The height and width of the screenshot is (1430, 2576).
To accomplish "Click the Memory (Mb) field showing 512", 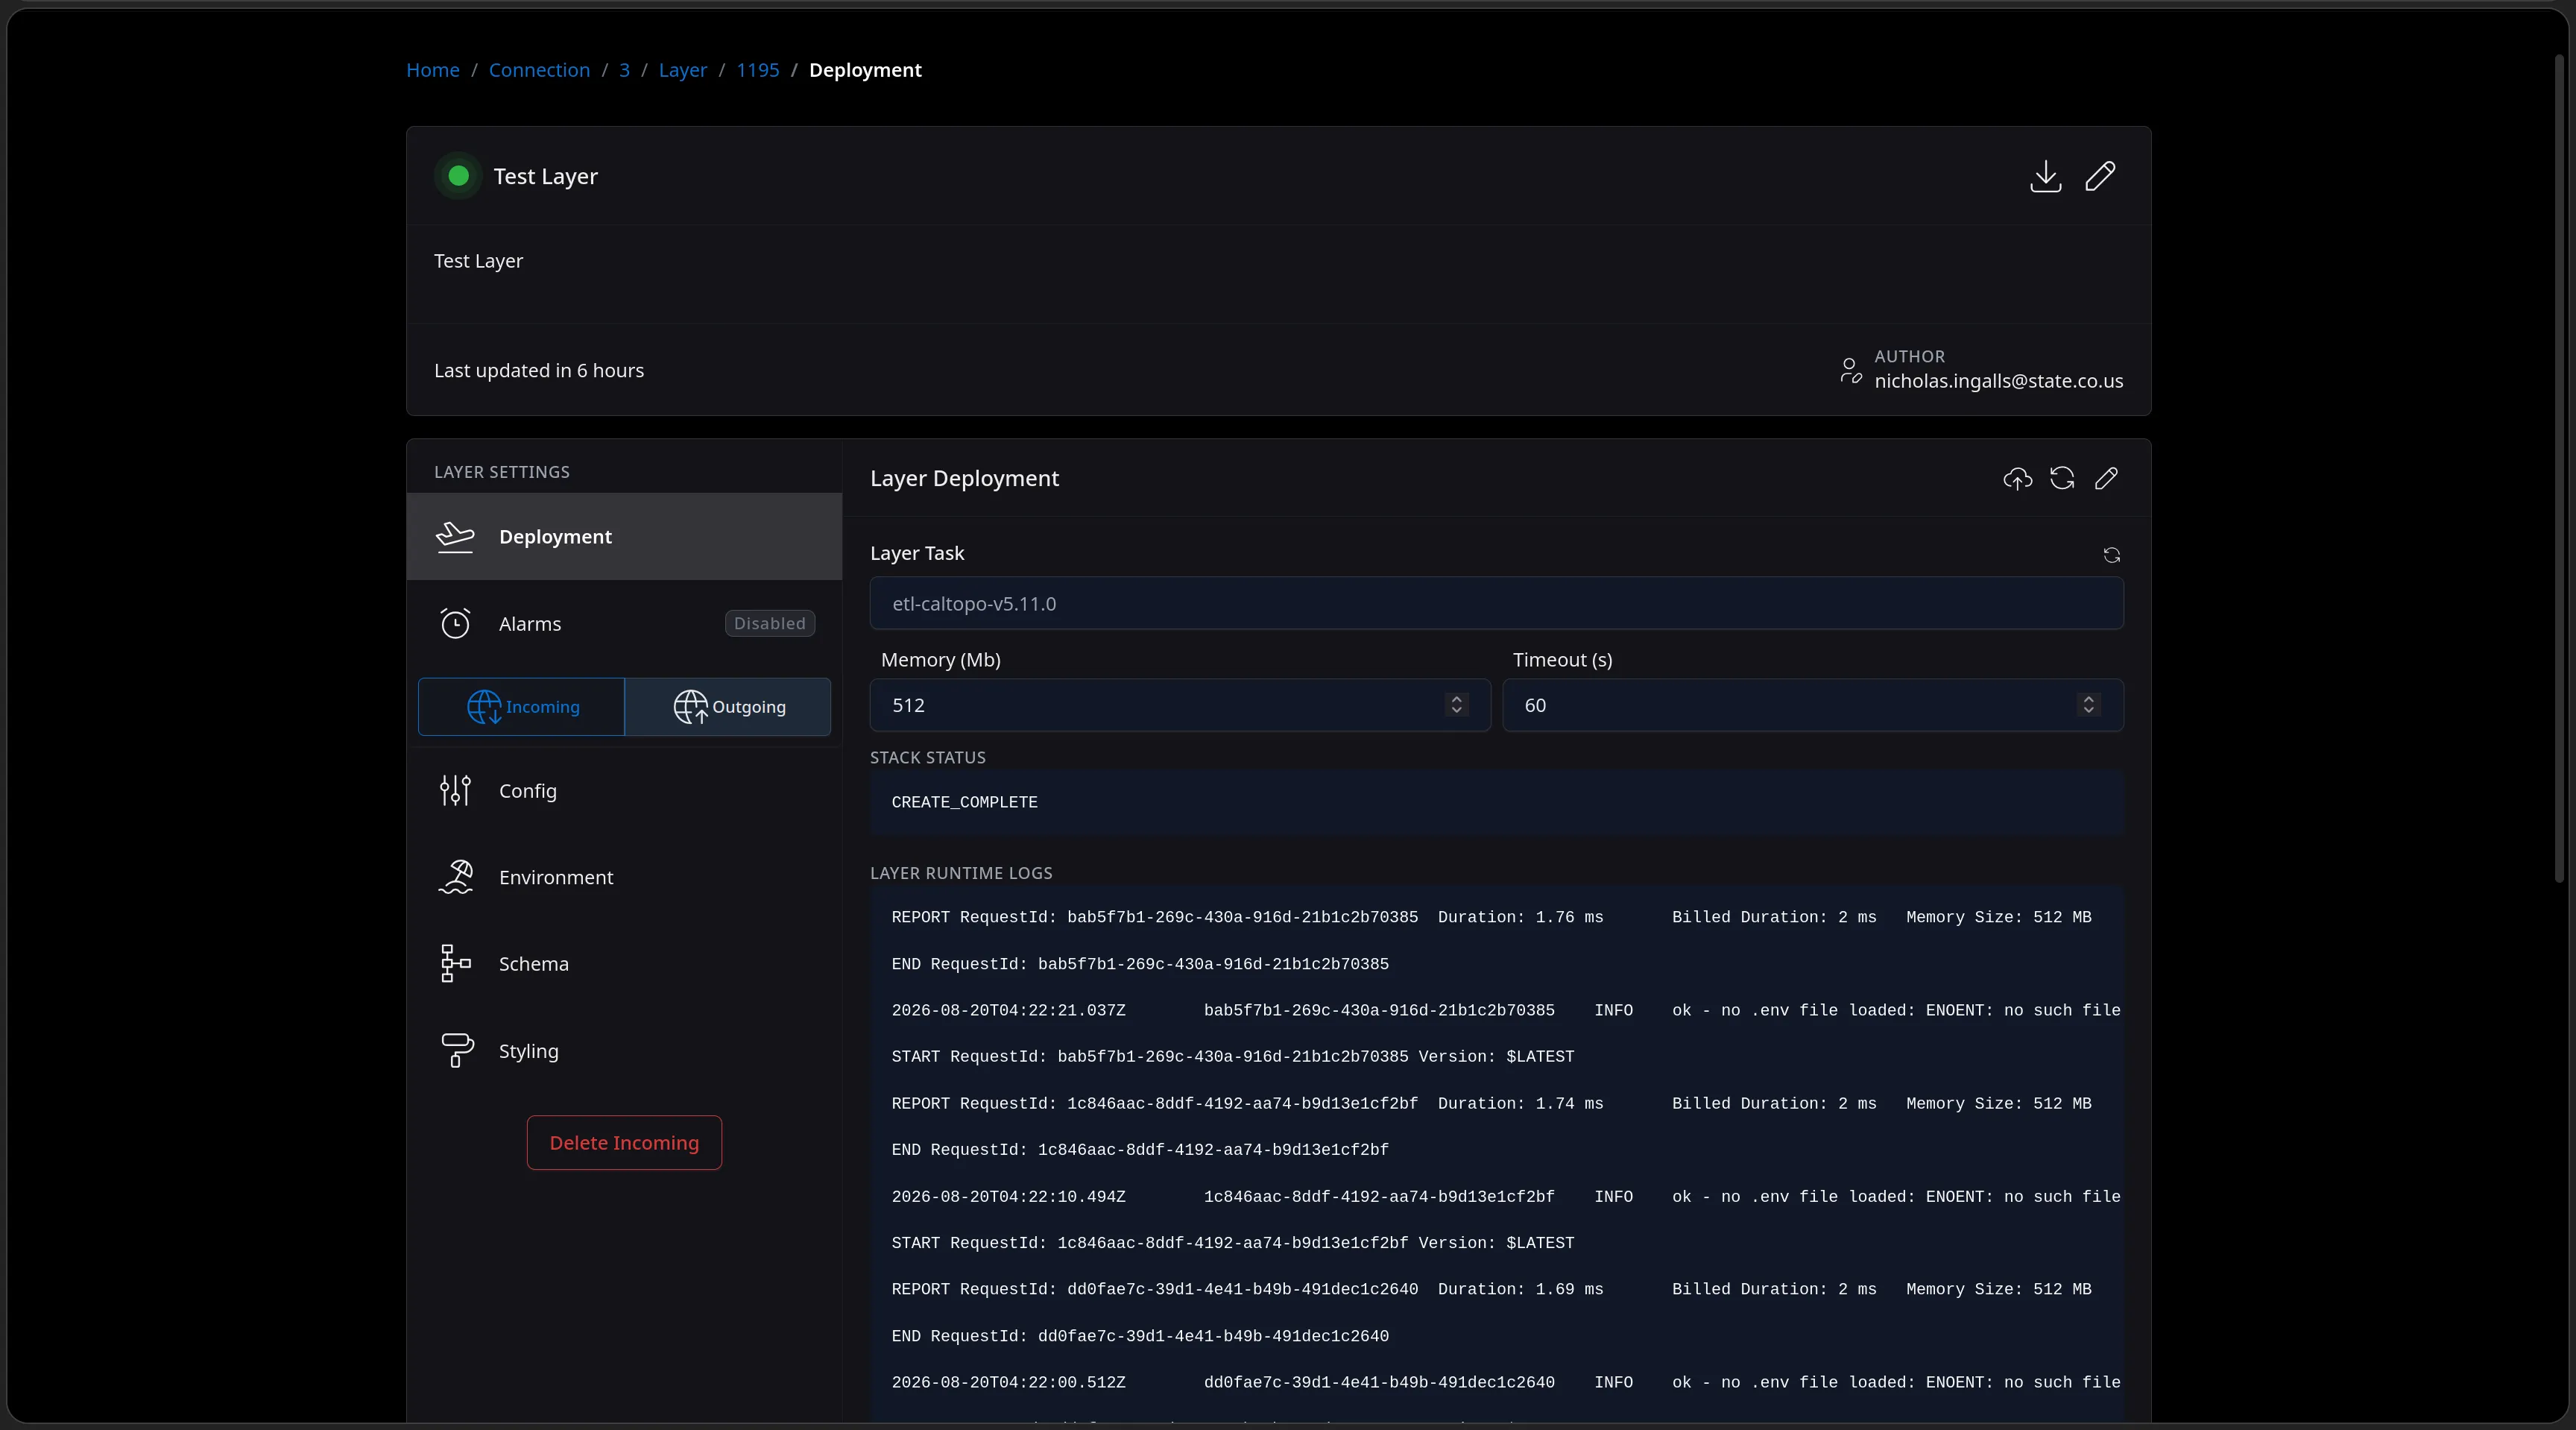I will (1180, 705).
